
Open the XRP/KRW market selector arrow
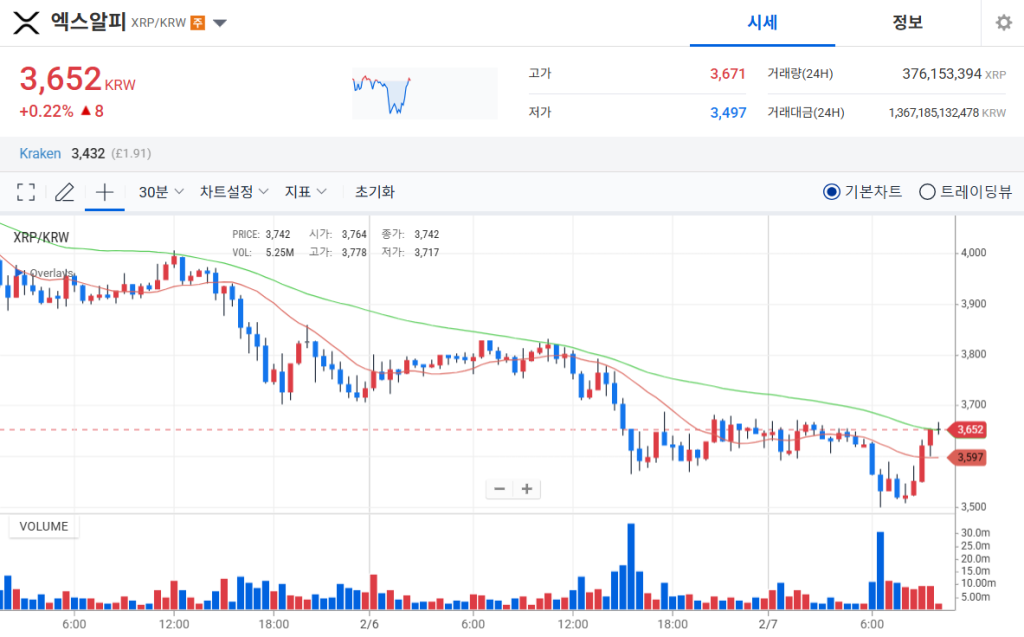pos(220,24)
